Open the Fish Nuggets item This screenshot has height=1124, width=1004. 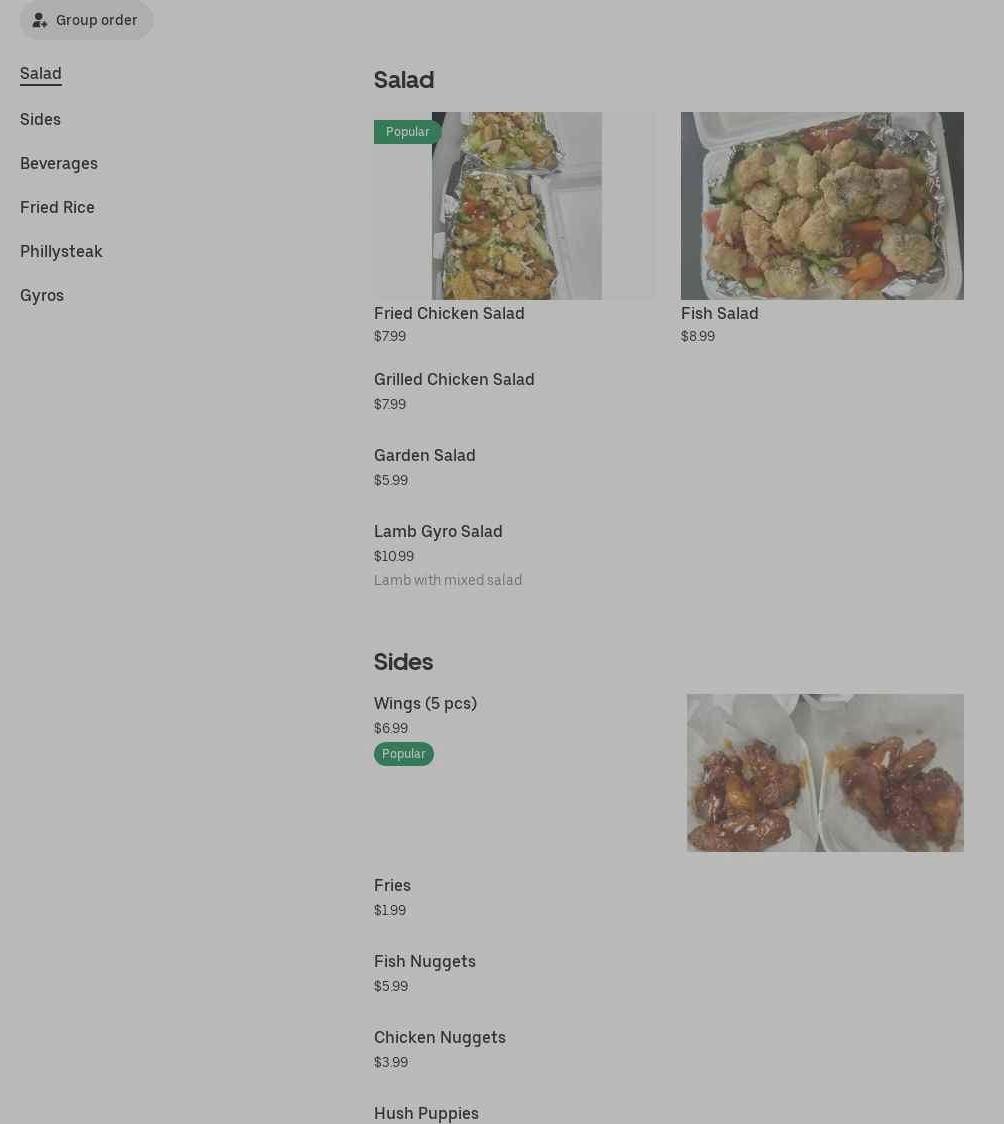[x=425, y=973]
